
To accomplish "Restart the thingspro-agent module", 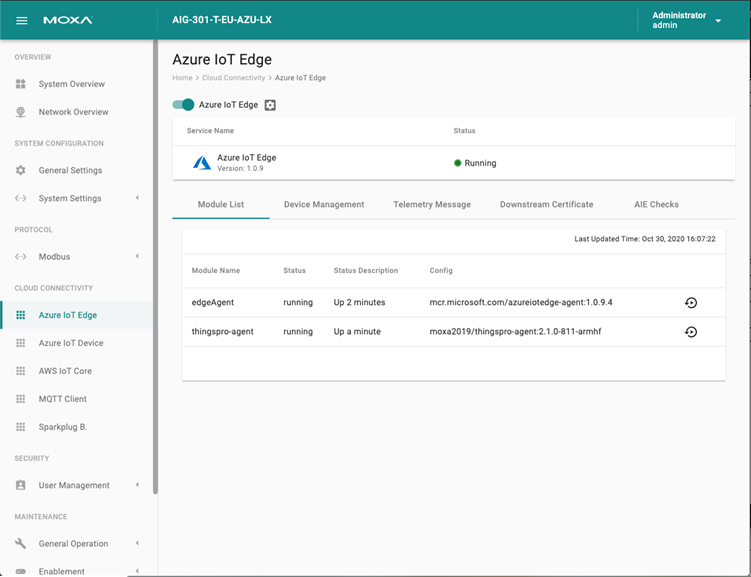I will [691, 332].
